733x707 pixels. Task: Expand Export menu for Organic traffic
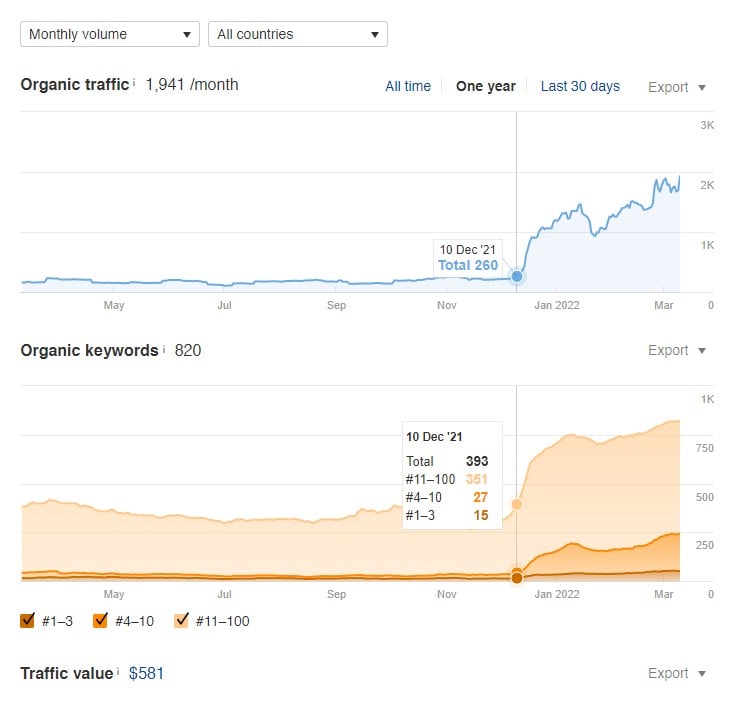click(677, 87)
